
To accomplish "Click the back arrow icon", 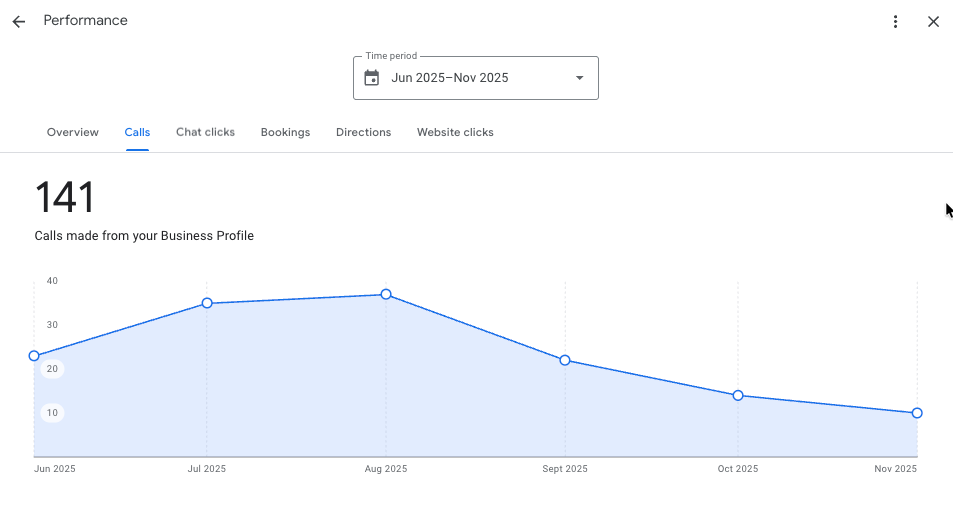I will point(19,21).
